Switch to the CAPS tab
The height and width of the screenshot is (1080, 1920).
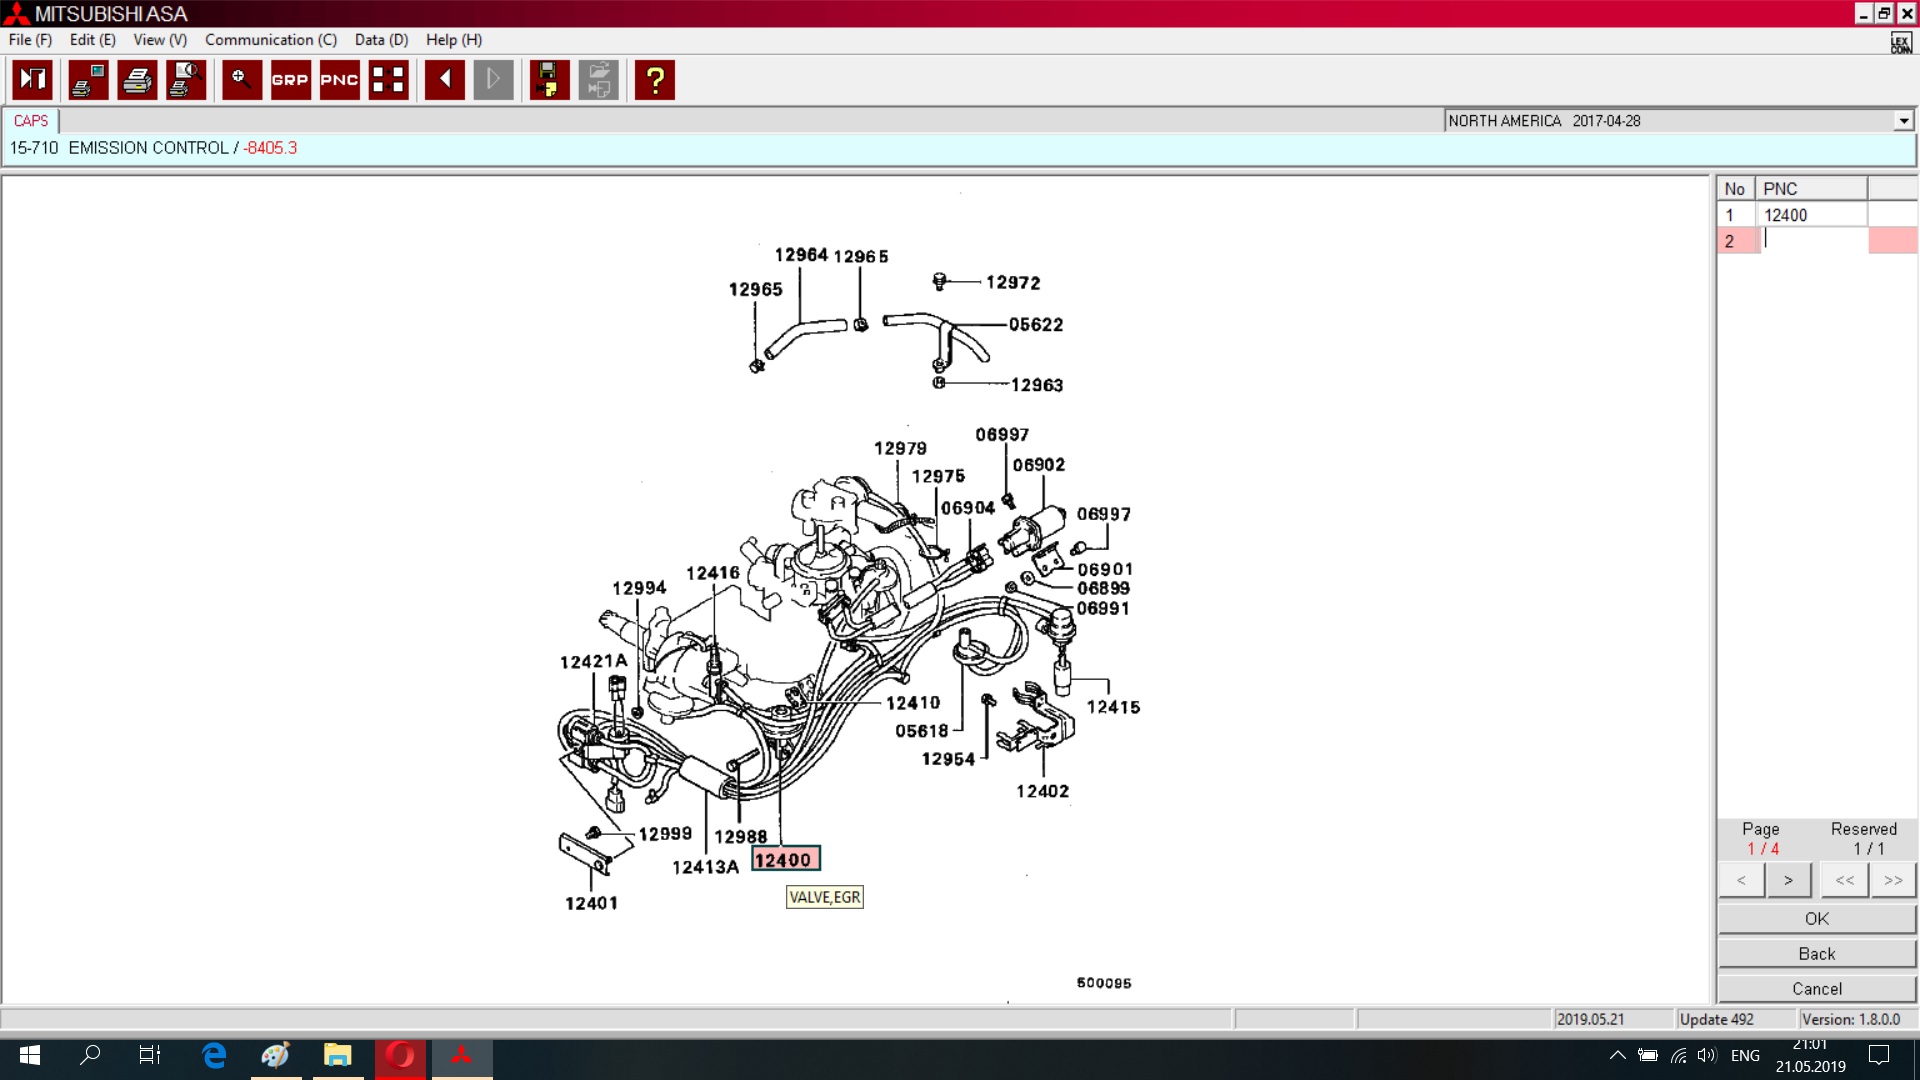pos(31,121)
